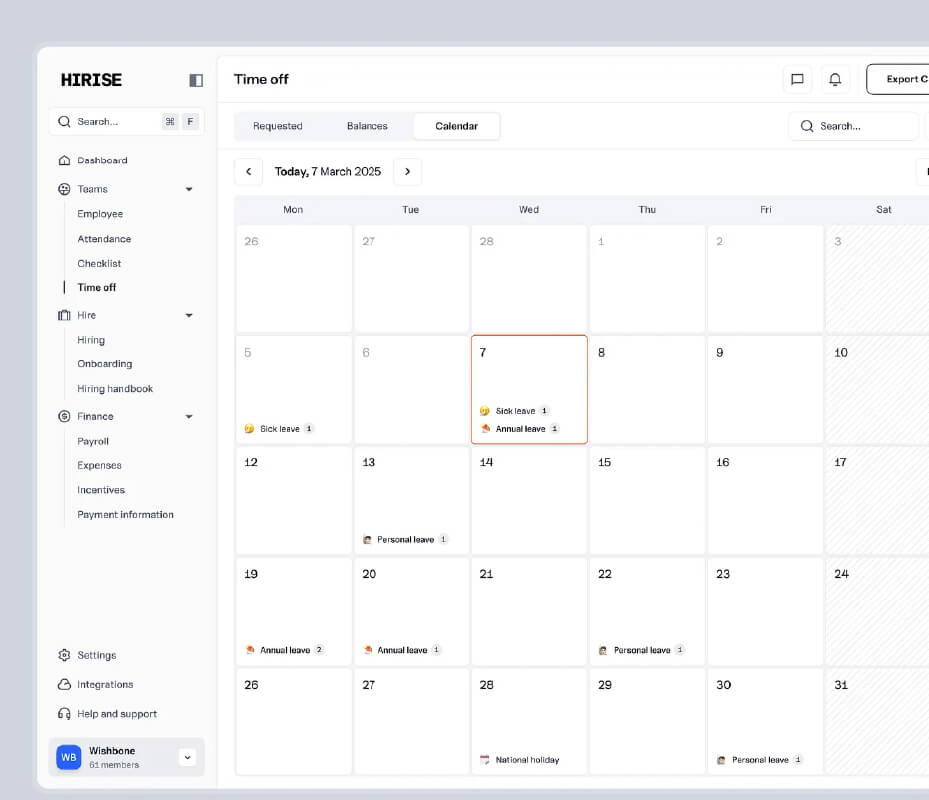Select the day cell numbered 14
Screen dimensions: 929x800
point(529,501)
